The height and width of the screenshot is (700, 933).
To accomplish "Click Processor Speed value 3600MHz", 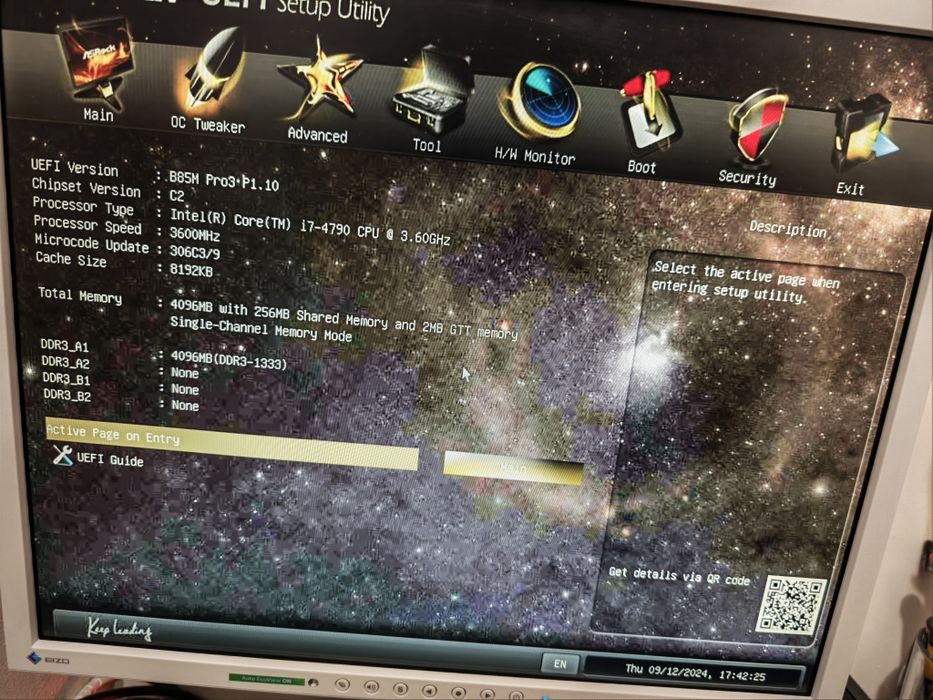I will pos(195,233).
